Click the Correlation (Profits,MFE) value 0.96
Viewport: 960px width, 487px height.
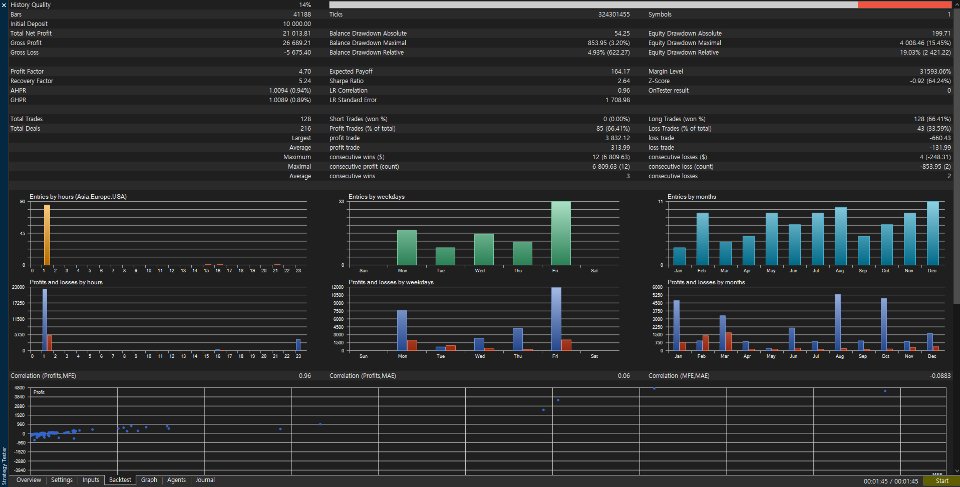pos(305,376)
